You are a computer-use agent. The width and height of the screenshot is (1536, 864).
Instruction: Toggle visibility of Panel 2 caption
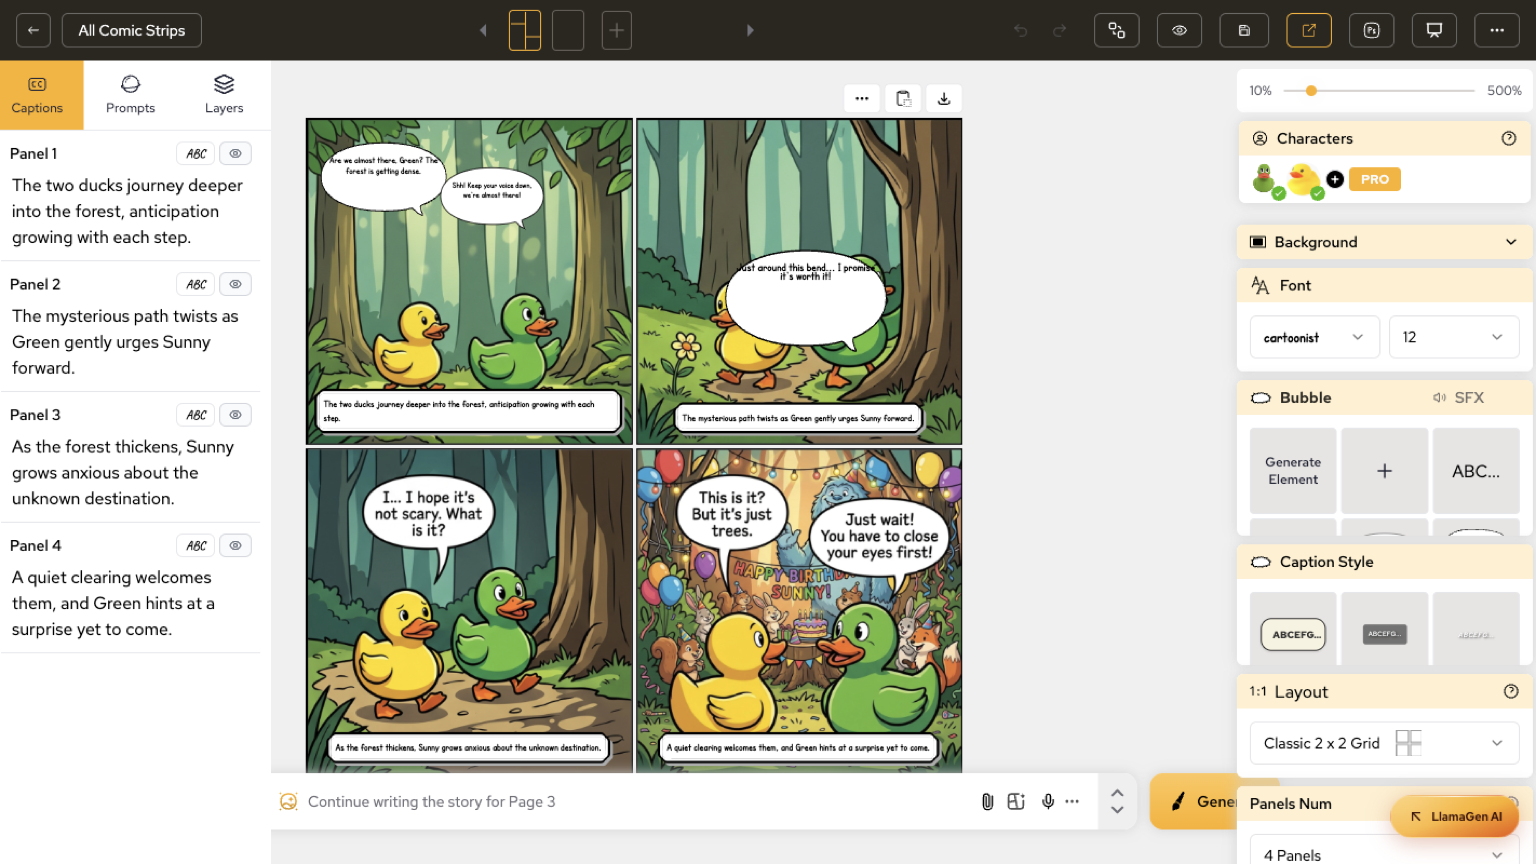click(235, 284)
